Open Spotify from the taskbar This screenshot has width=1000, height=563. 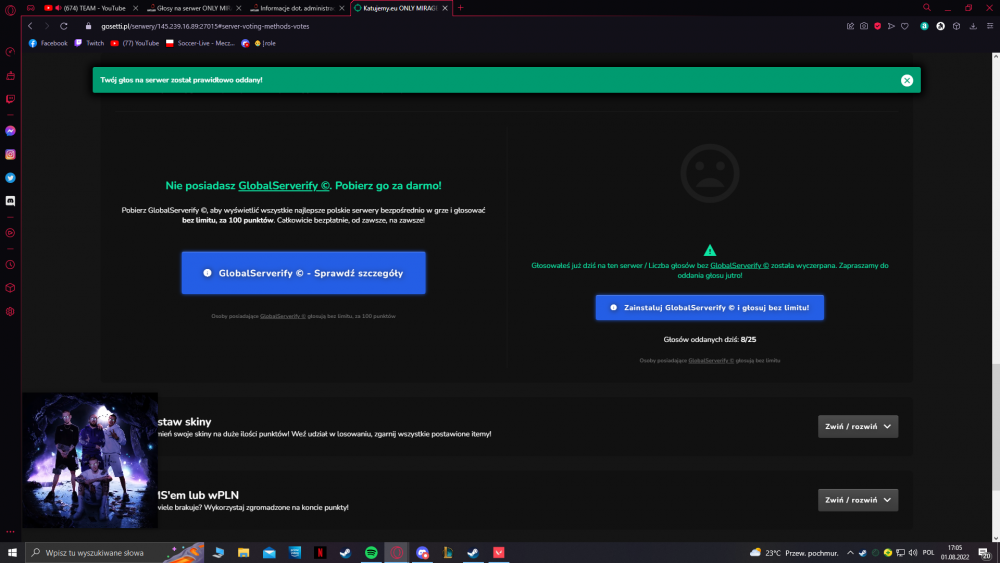pyautogui.click(x=371, y=553)
